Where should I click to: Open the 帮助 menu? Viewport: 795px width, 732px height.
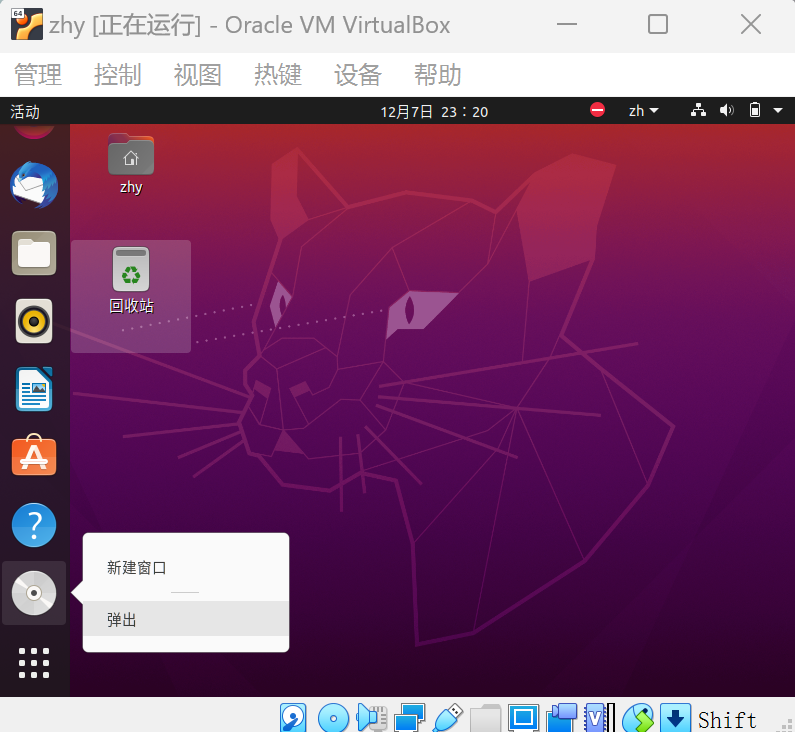[x=438, y=75]
